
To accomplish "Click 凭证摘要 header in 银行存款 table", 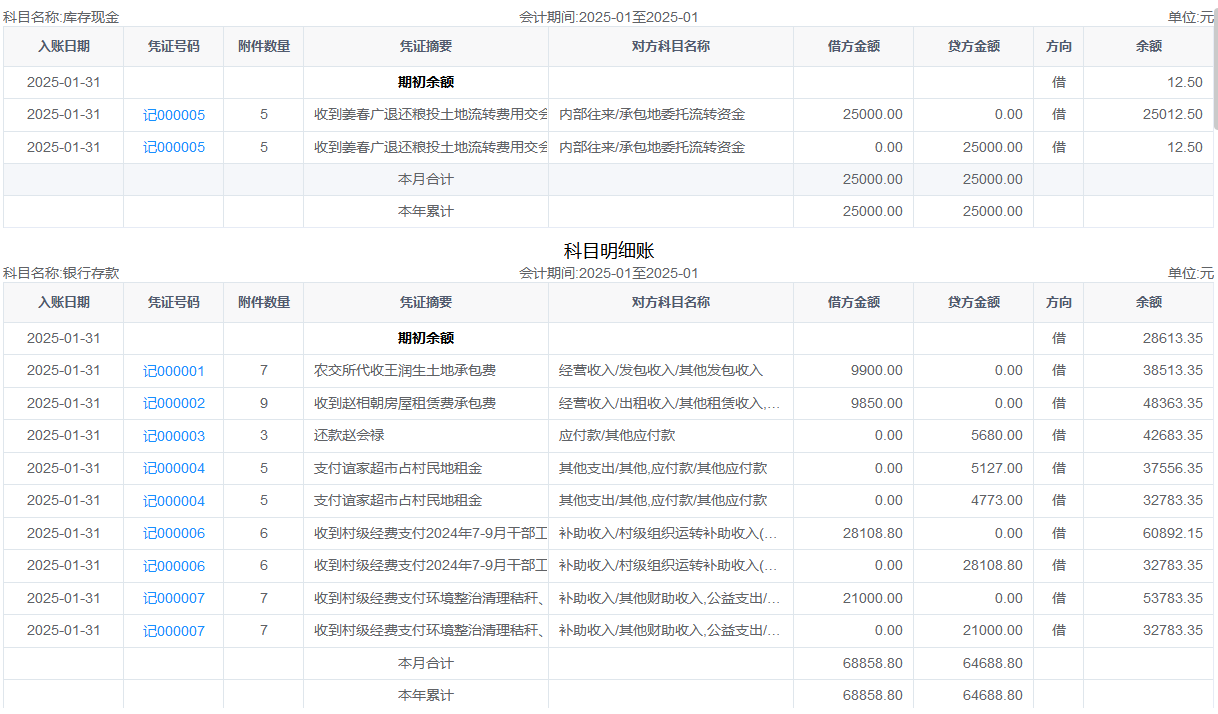I will tap(425, 302).
